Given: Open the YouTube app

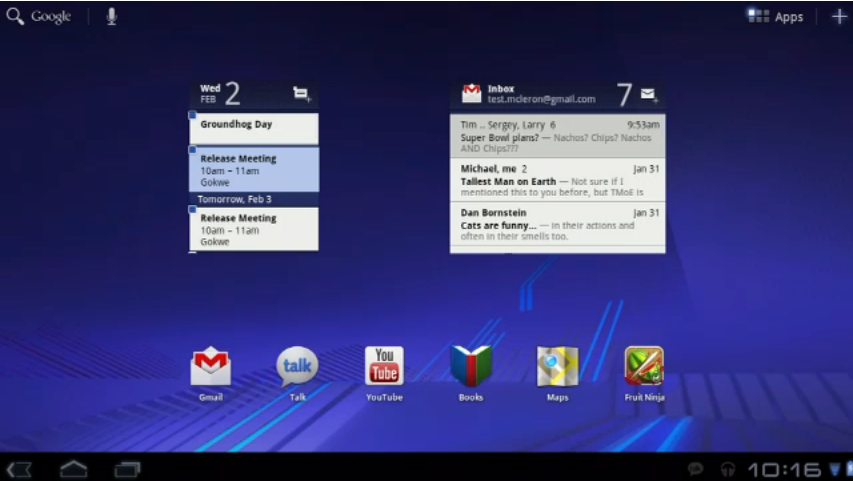Looking at the screenshot, I should (384, 367).
